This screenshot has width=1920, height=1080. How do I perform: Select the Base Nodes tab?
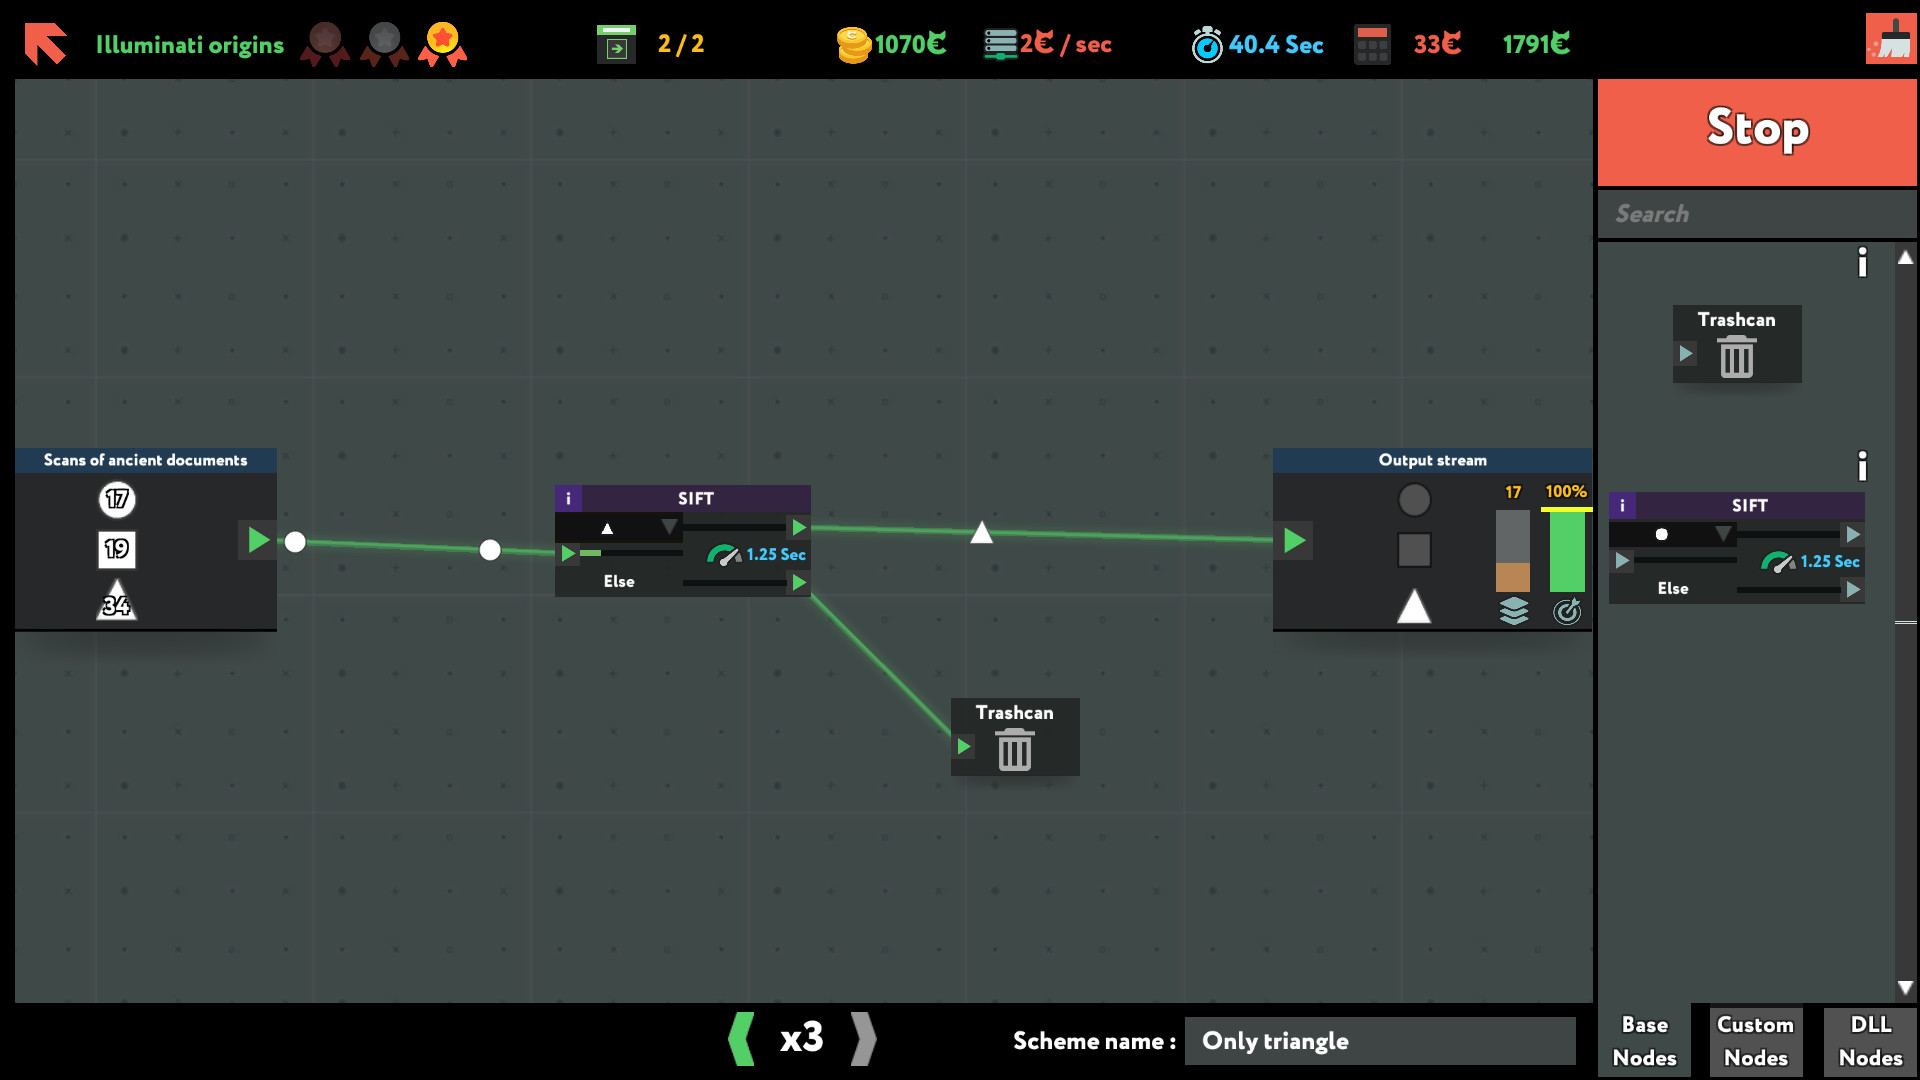coord(1646,1040)
